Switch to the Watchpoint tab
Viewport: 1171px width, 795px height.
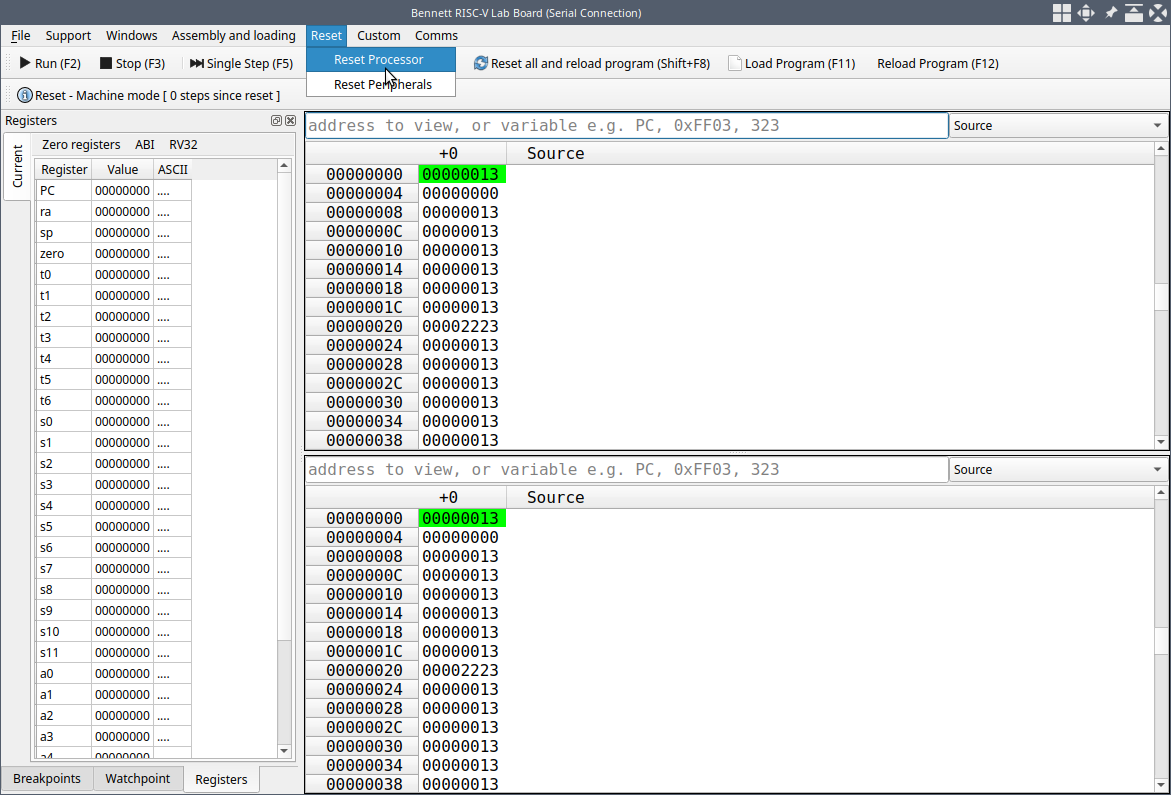[138, 779]
